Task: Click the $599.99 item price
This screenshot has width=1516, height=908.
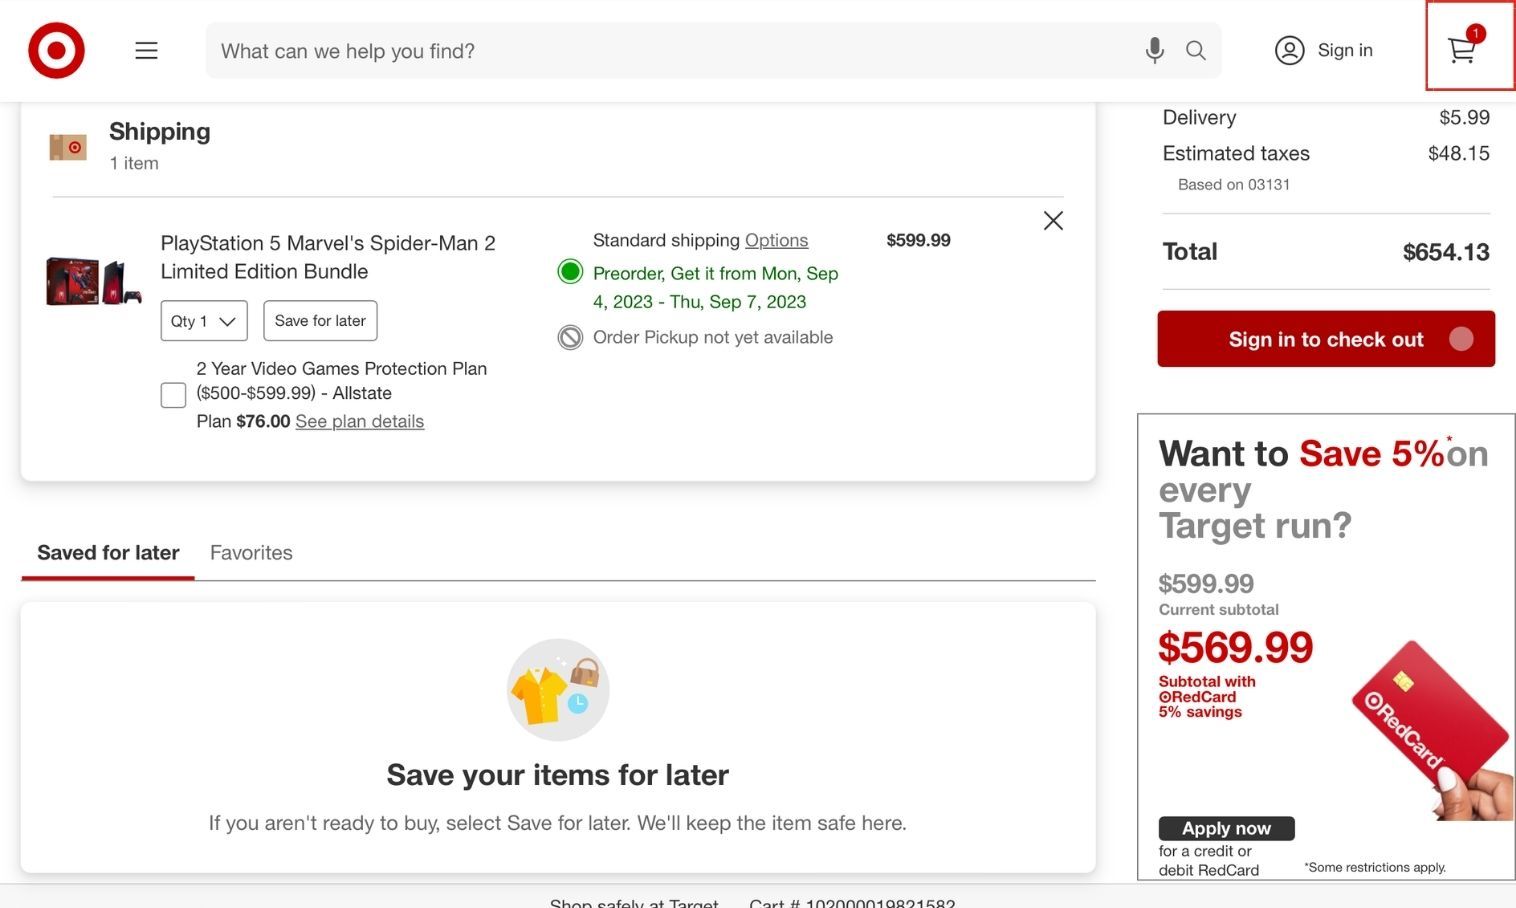Action: [918, 240]
